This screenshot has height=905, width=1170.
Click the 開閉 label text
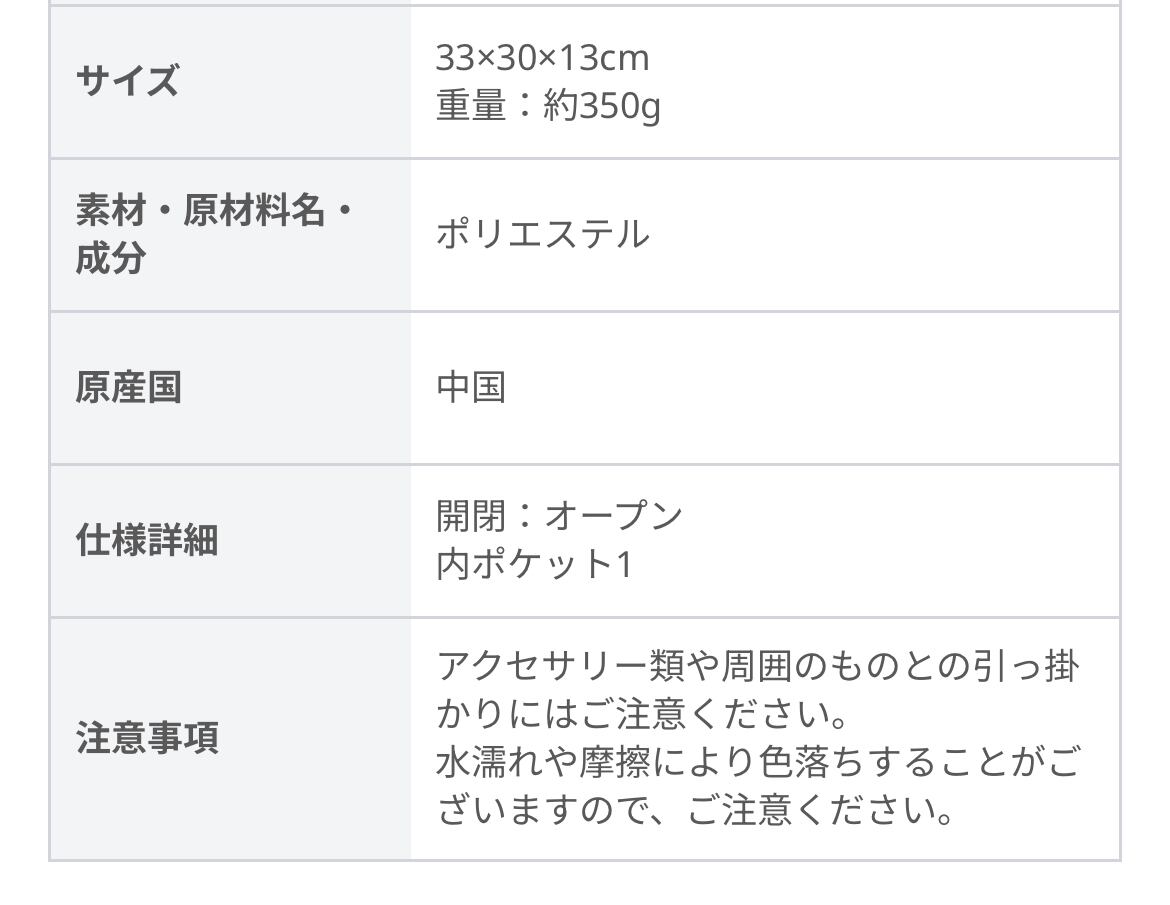471,516
